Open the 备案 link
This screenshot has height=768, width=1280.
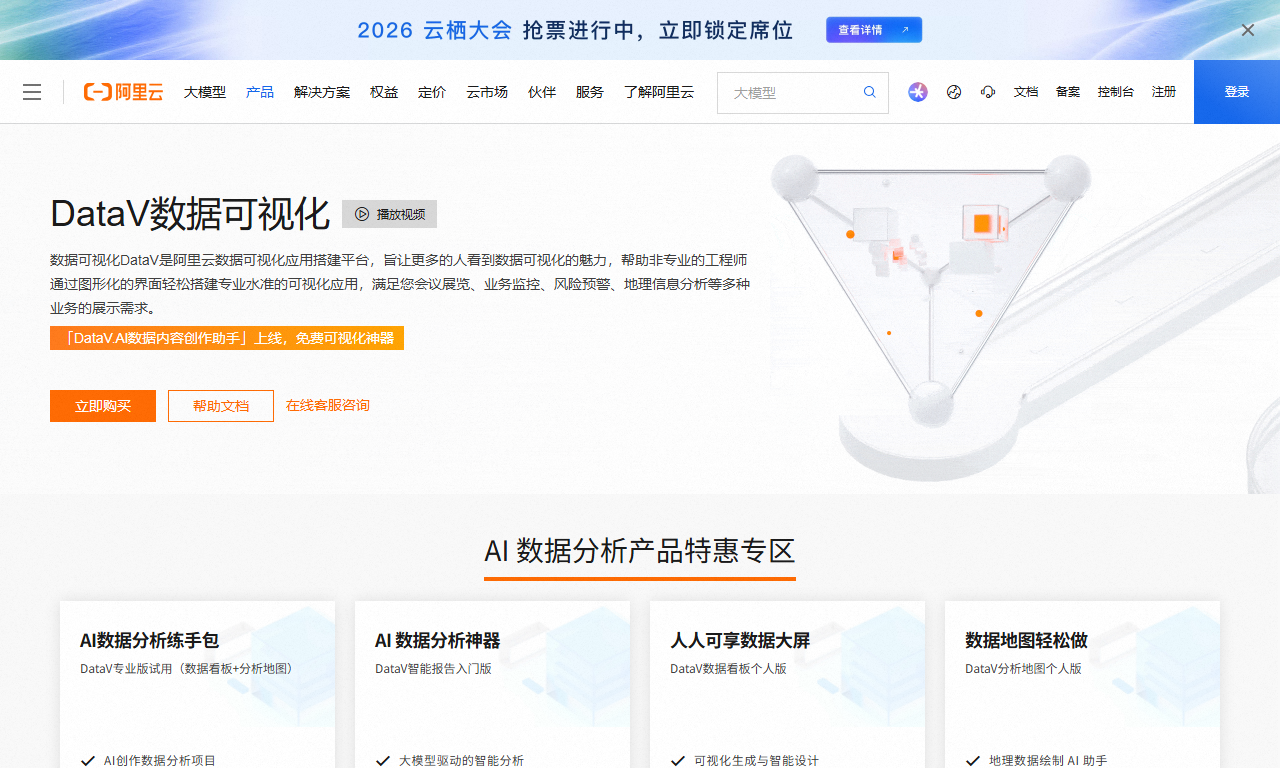[1068, 92]
